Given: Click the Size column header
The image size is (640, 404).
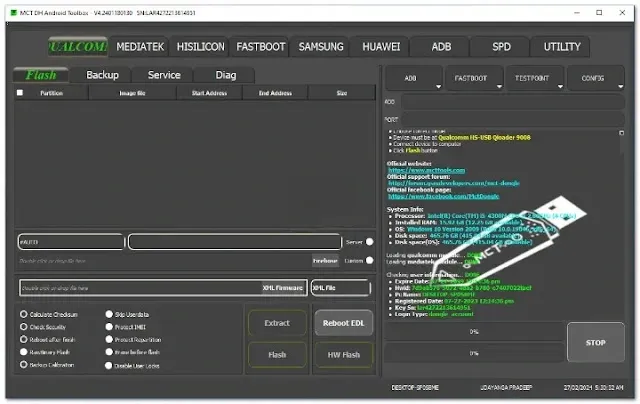Looking at the screenshot, I should pyautogui.click(x=342, y=93).
